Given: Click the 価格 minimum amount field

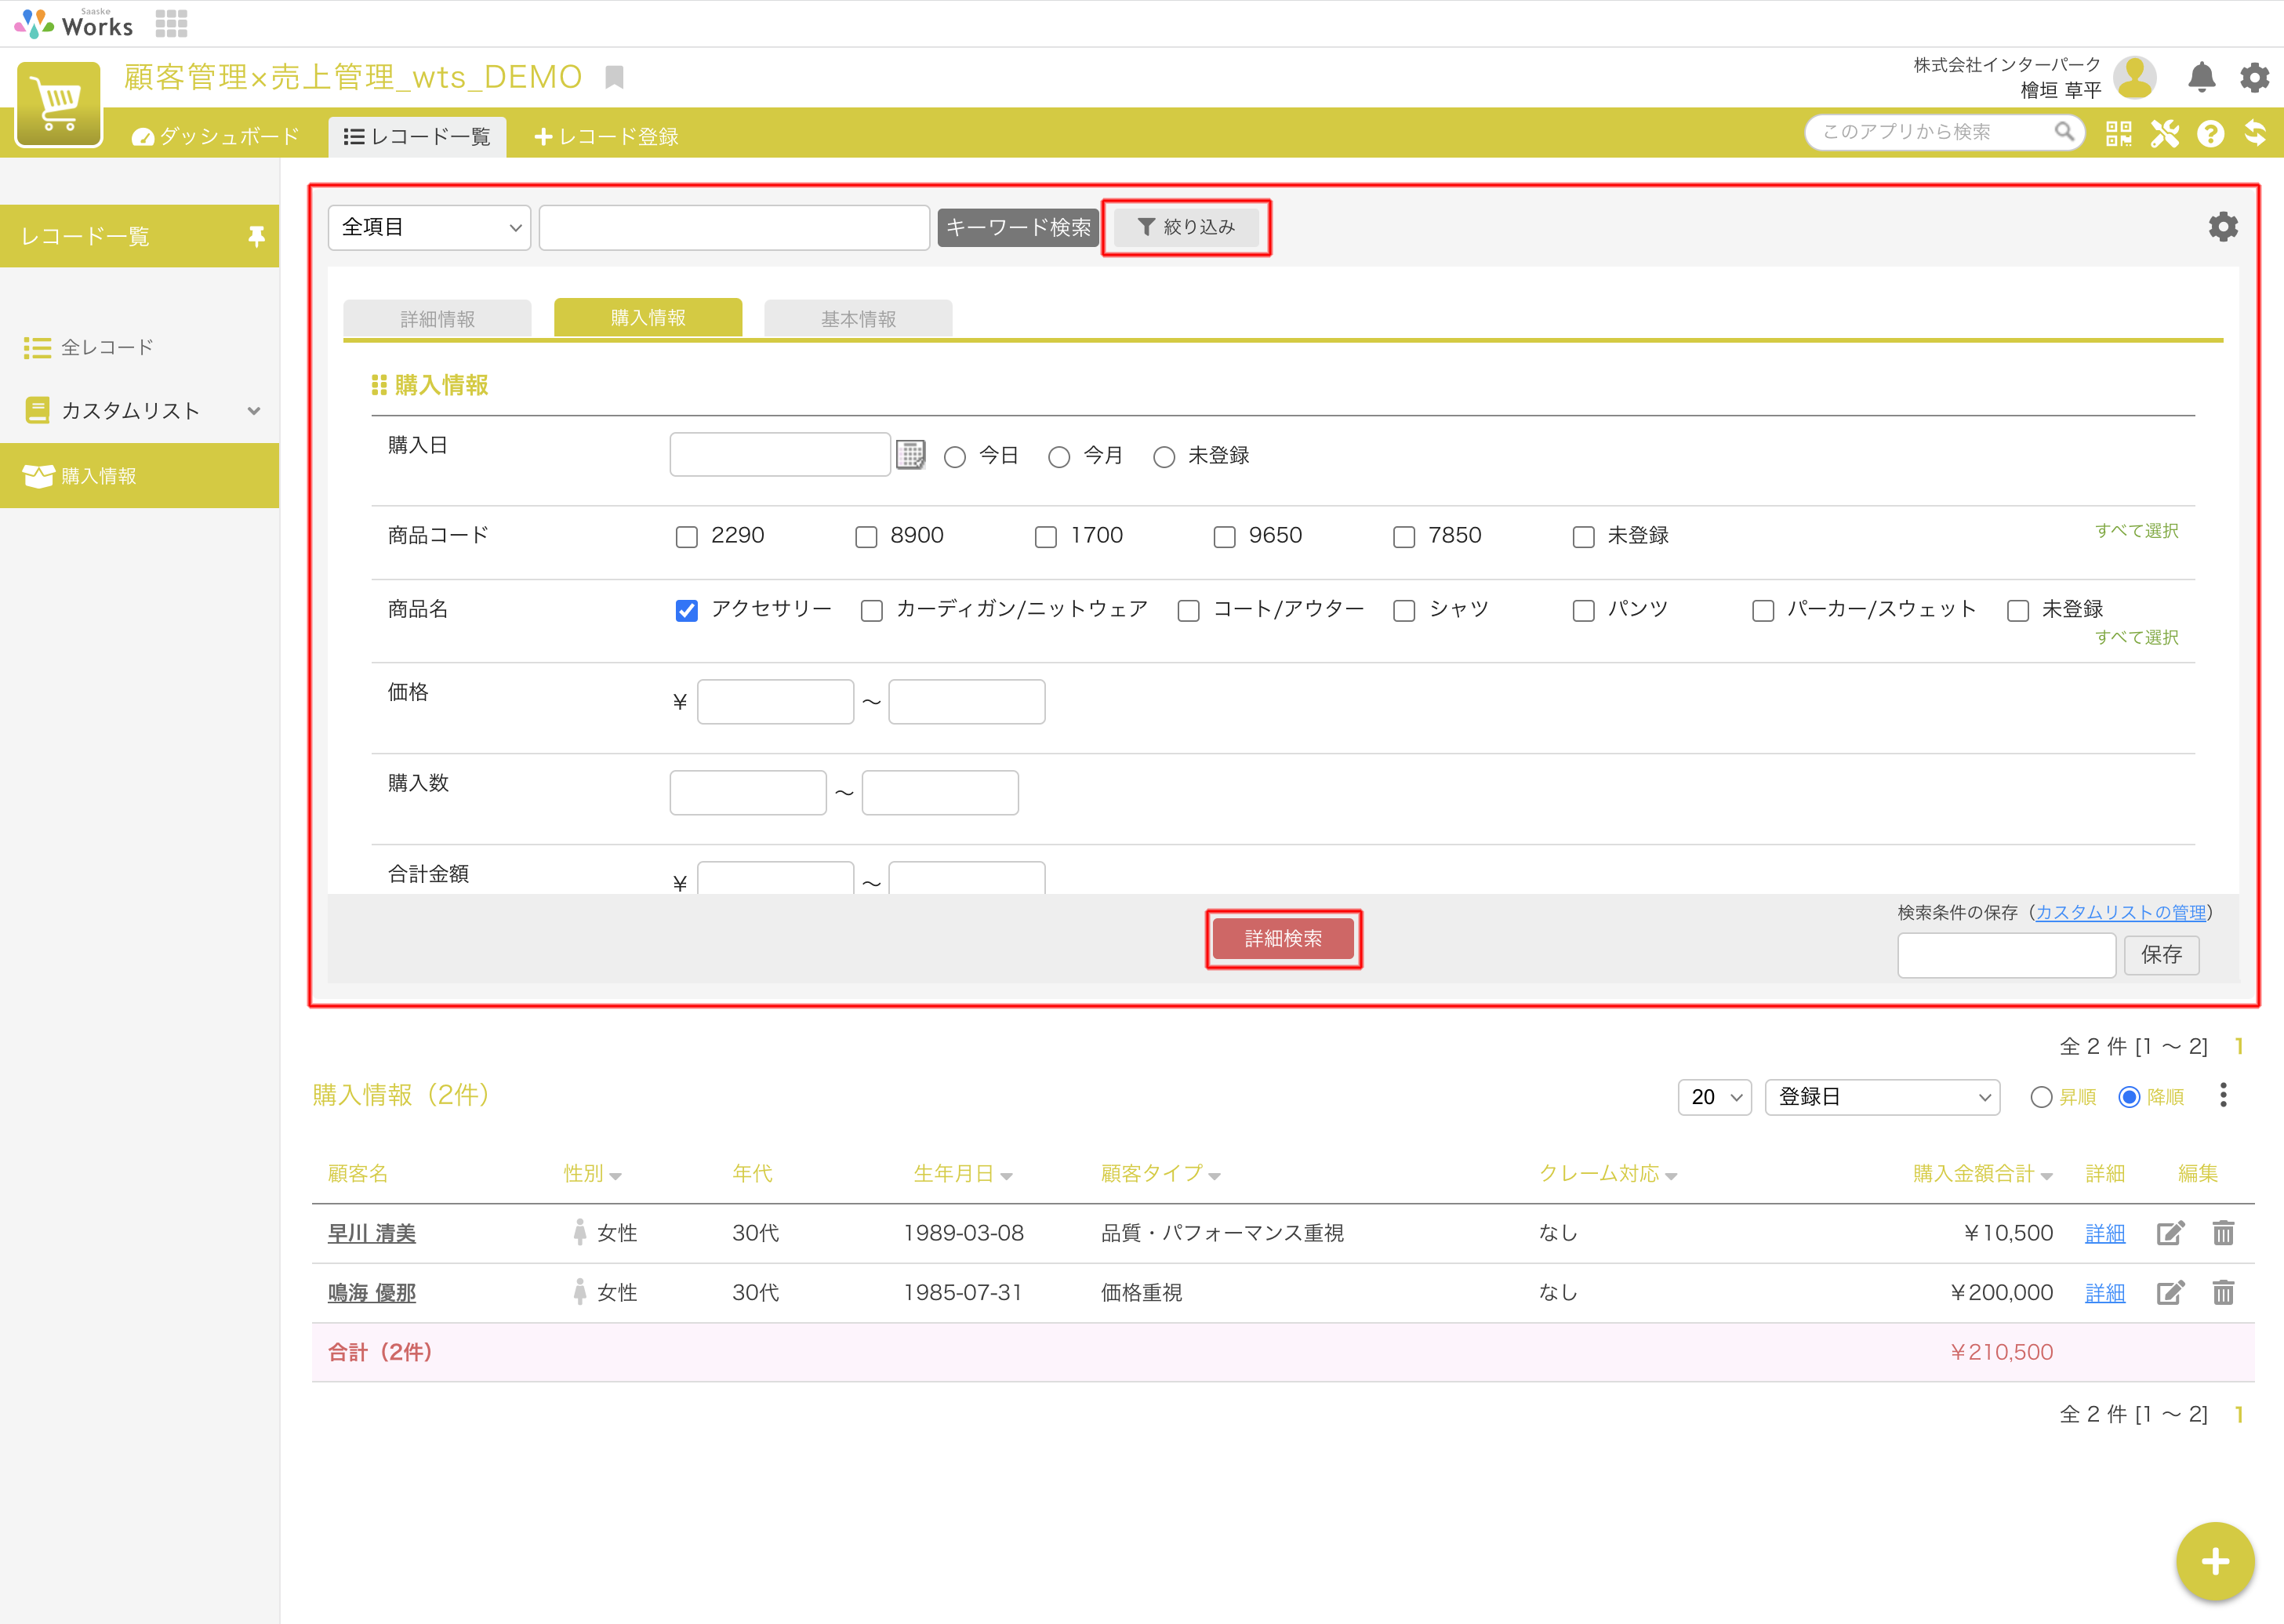Looking at the screenshot, I should click(x=775, y=701).
